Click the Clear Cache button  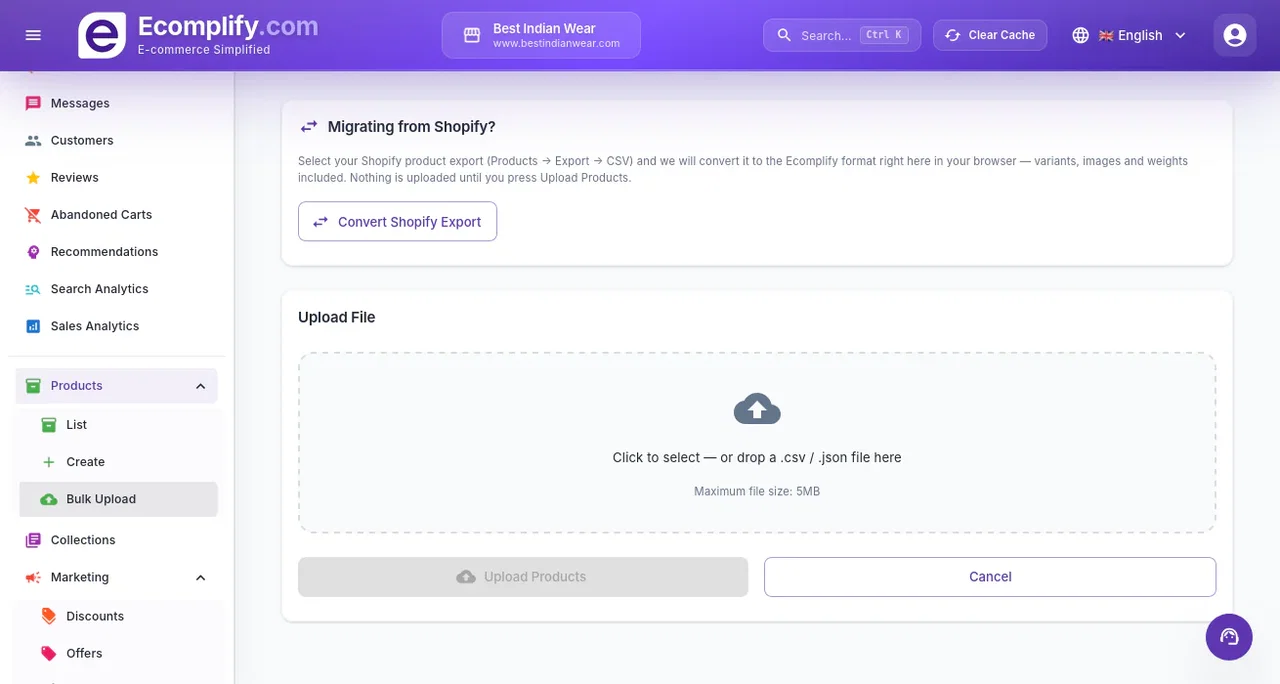(x=990, y=35)
